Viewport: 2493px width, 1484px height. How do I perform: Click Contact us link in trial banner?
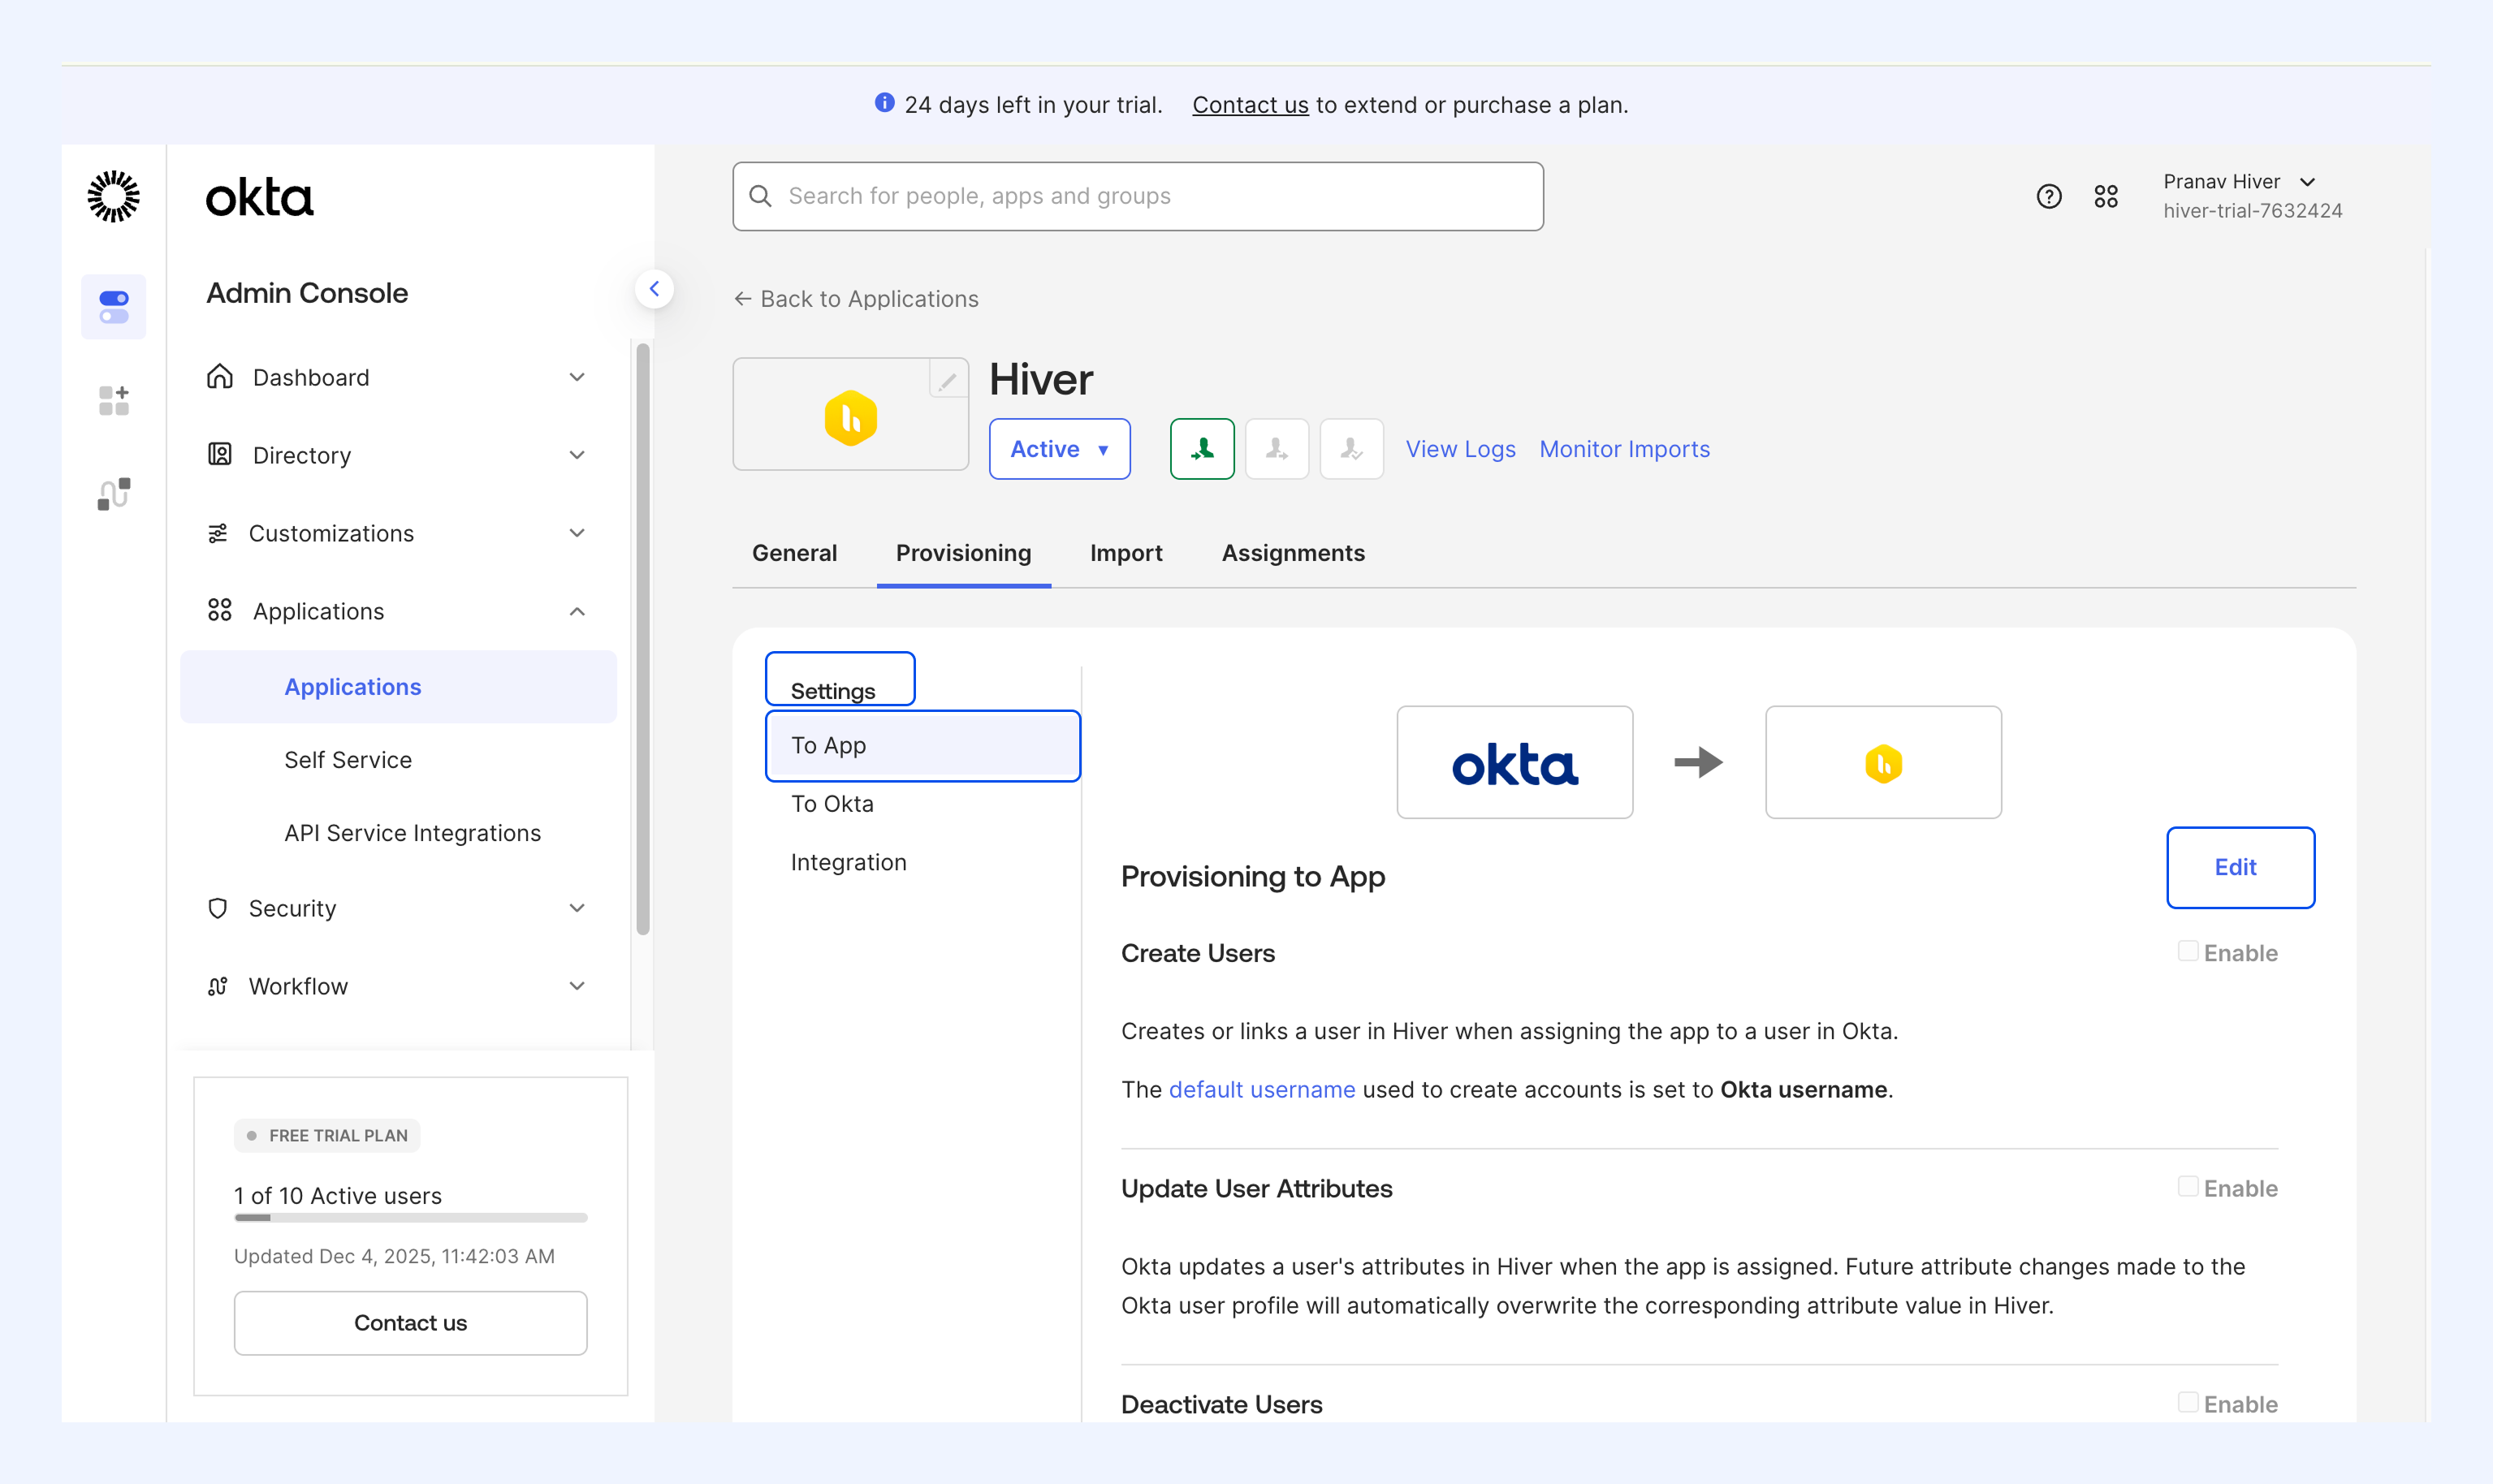pos(1250,105)
